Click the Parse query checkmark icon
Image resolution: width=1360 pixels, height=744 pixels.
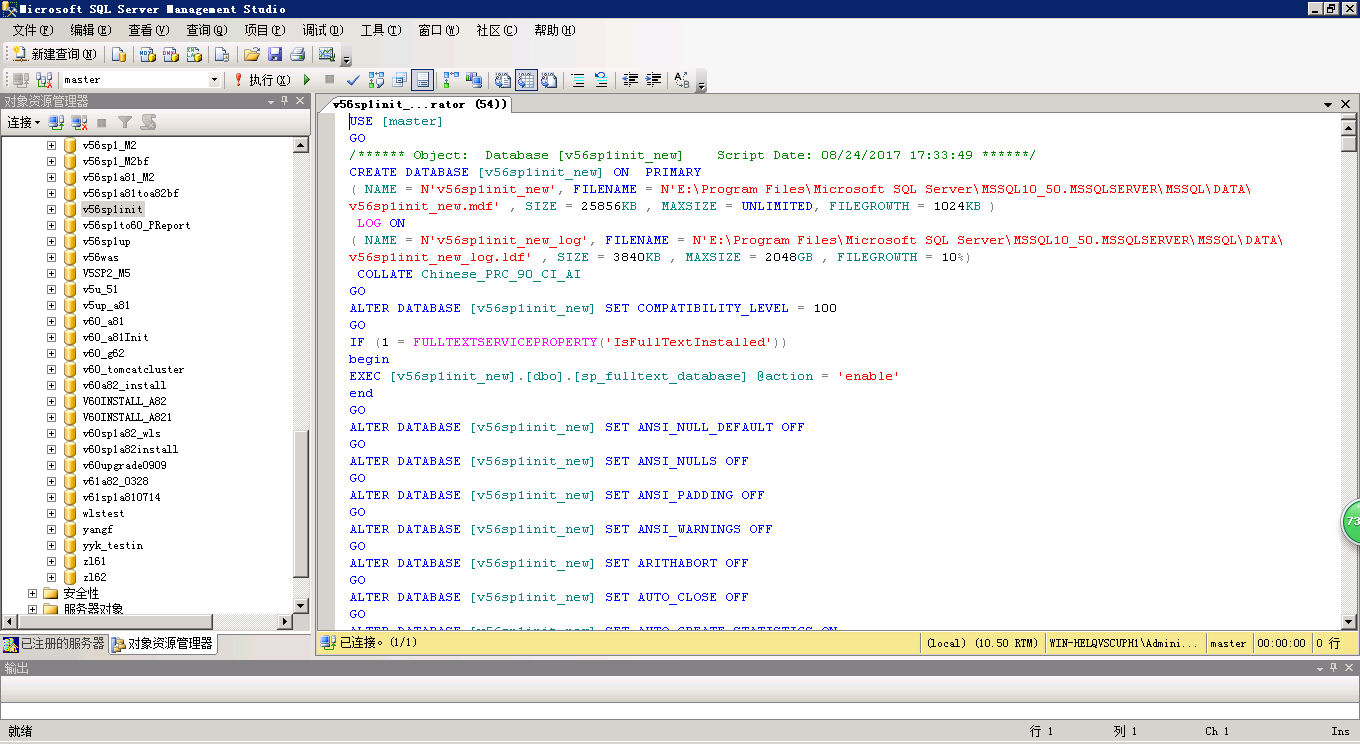(x=353, y=80)
